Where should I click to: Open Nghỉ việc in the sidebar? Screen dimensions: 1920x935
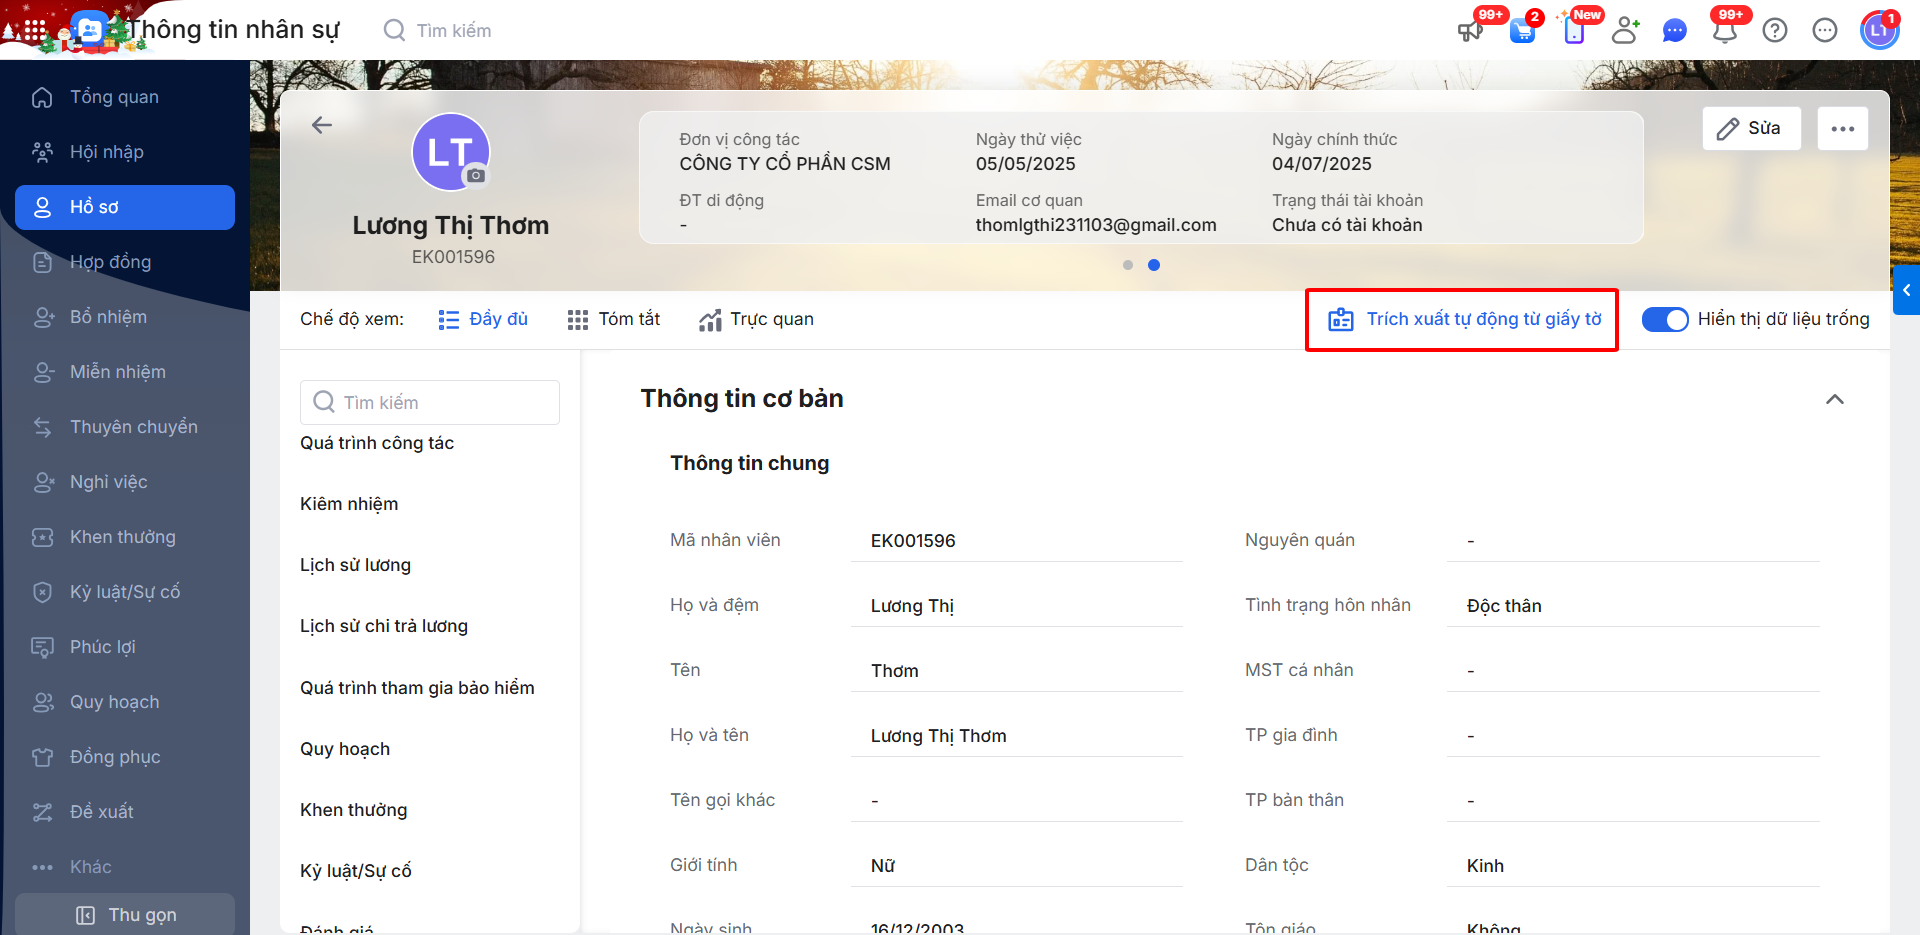125,482
